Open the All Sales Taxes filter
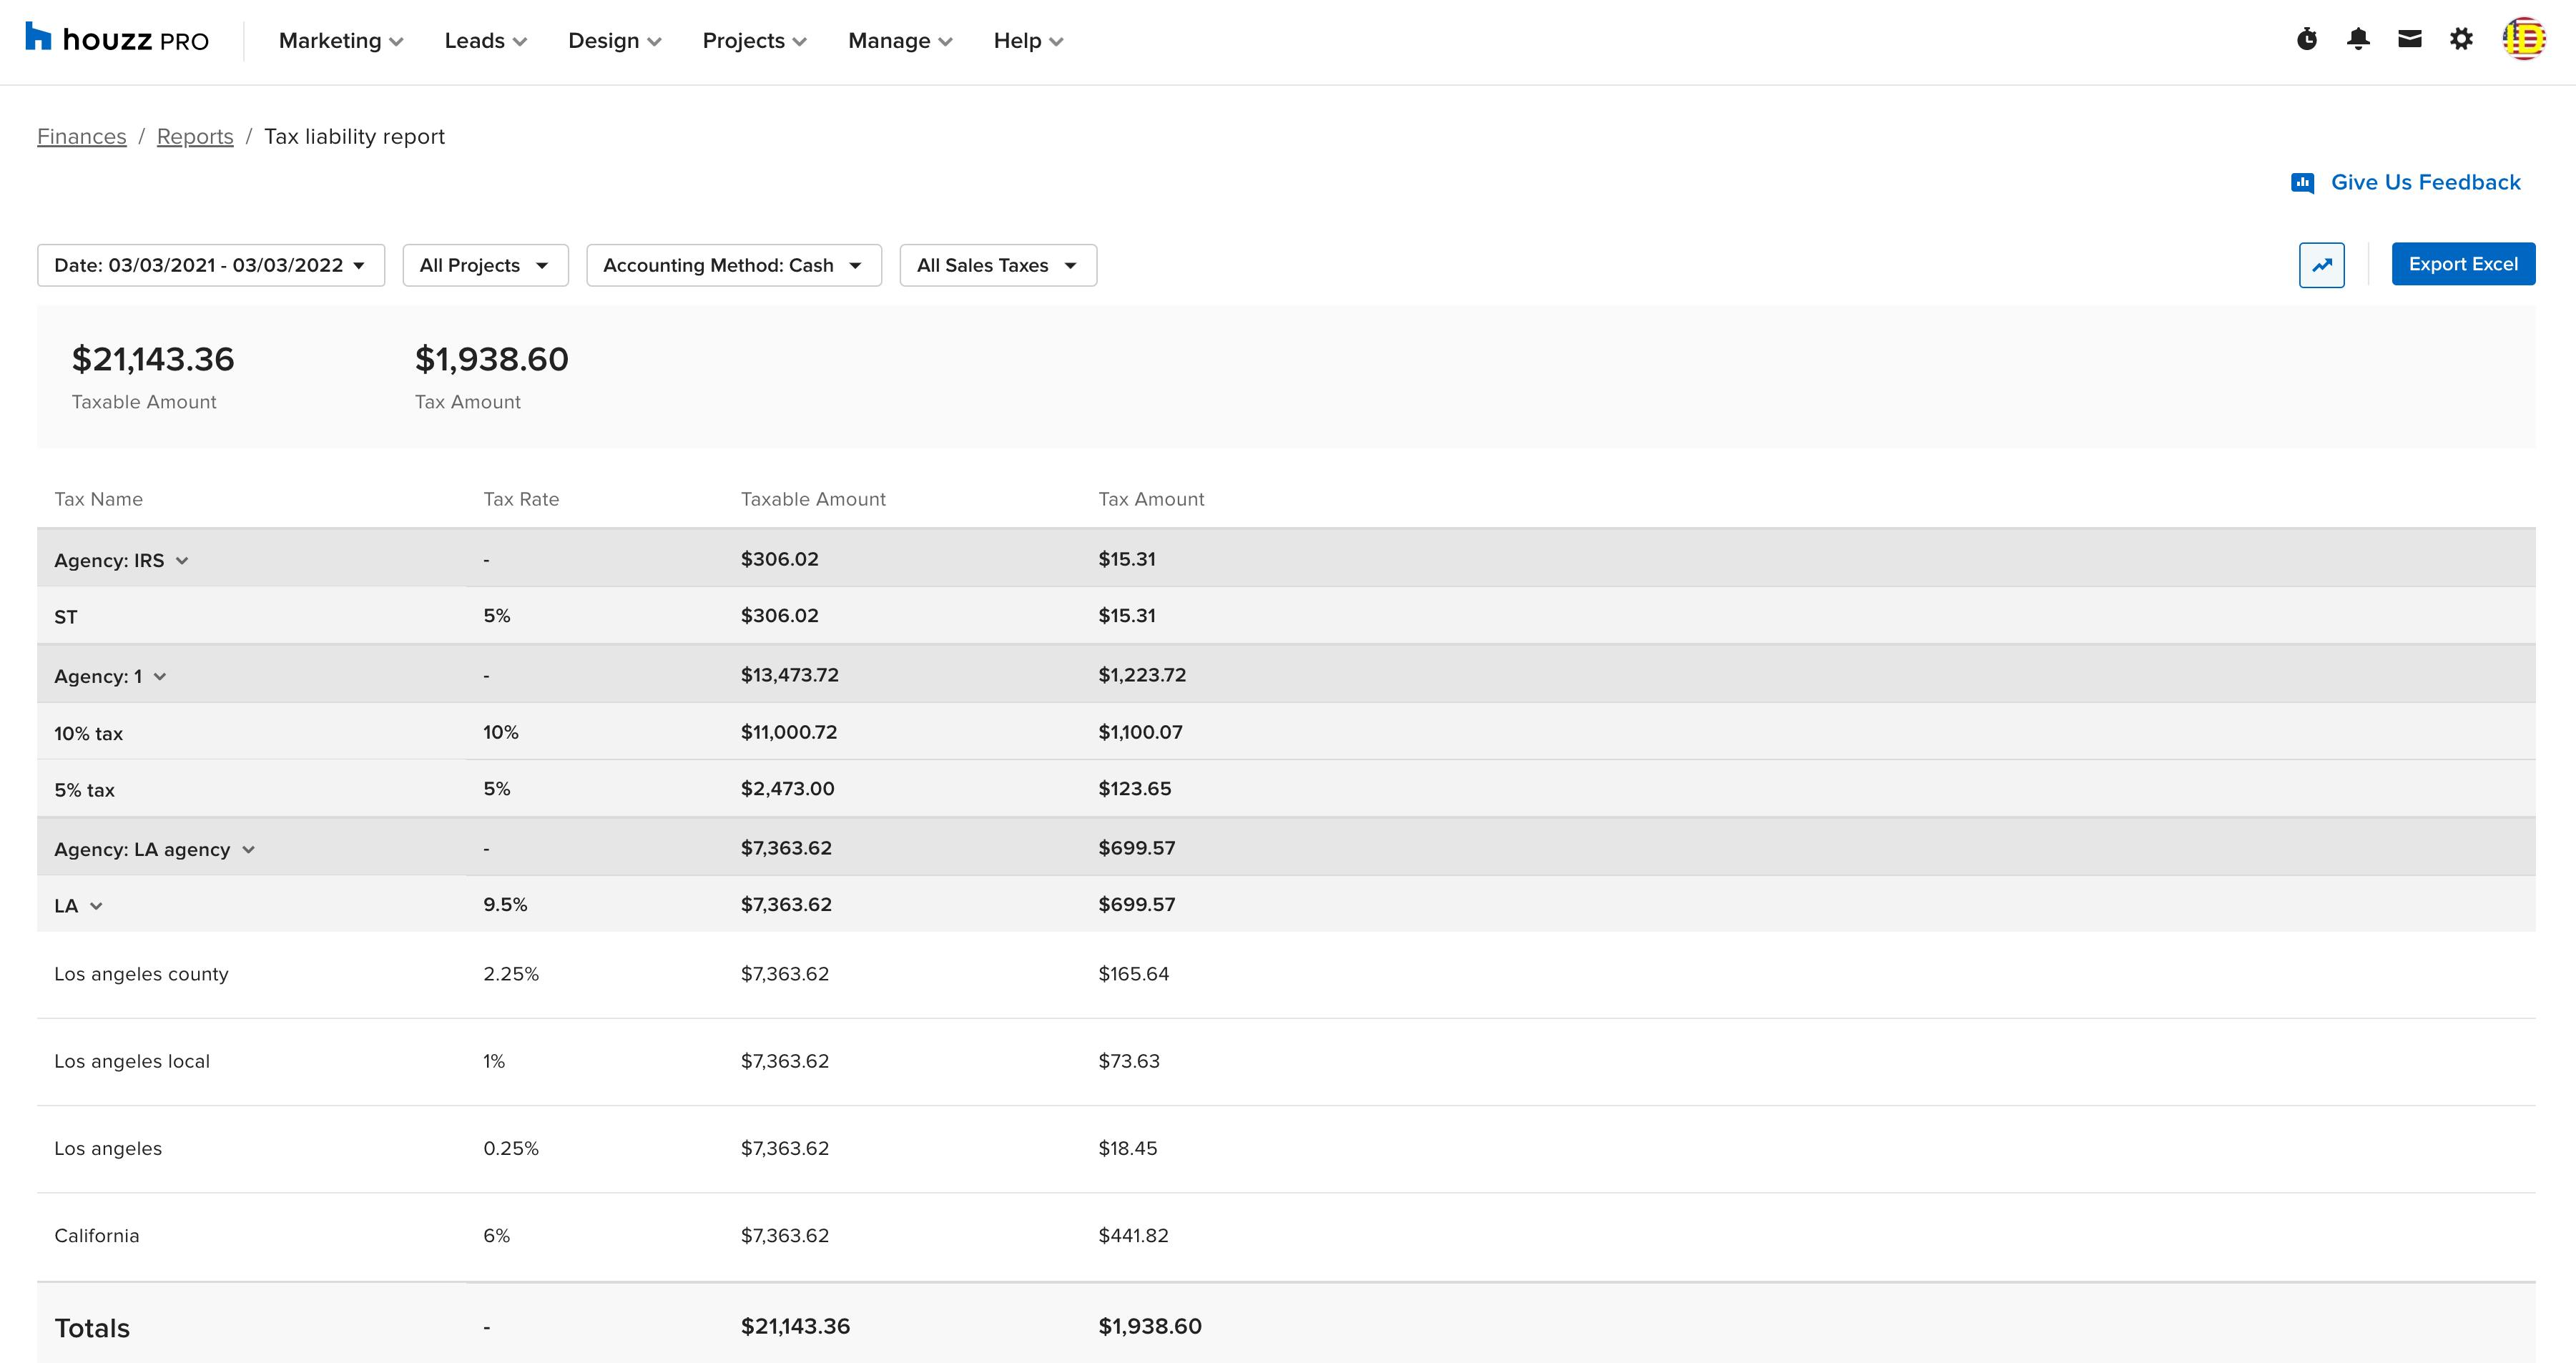The image size is (2576, 1363). (997, 265)
